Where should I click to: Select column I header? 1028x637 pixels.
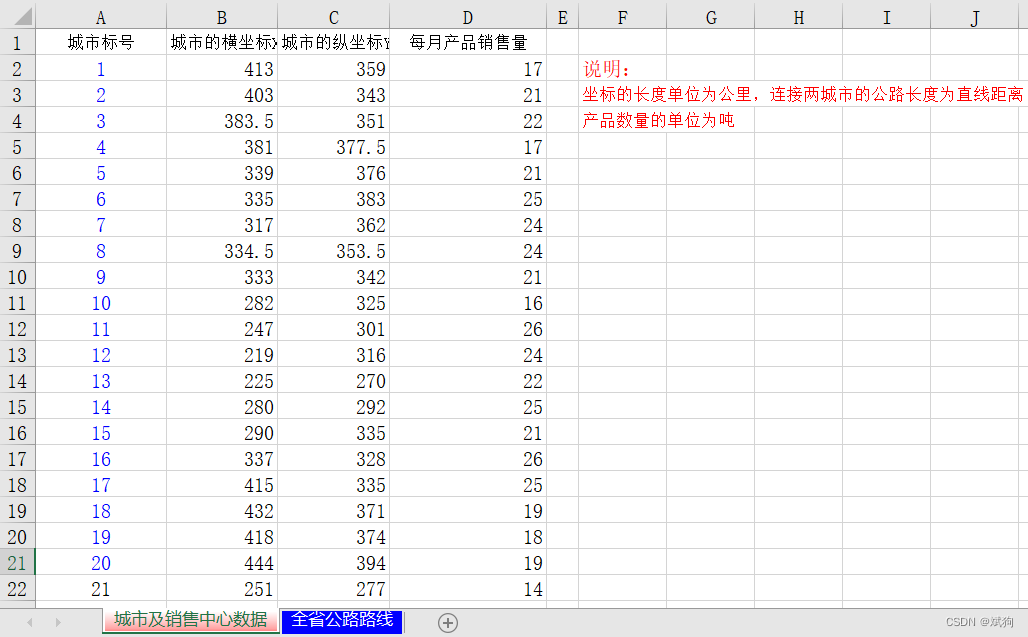(x=886, y=16)
